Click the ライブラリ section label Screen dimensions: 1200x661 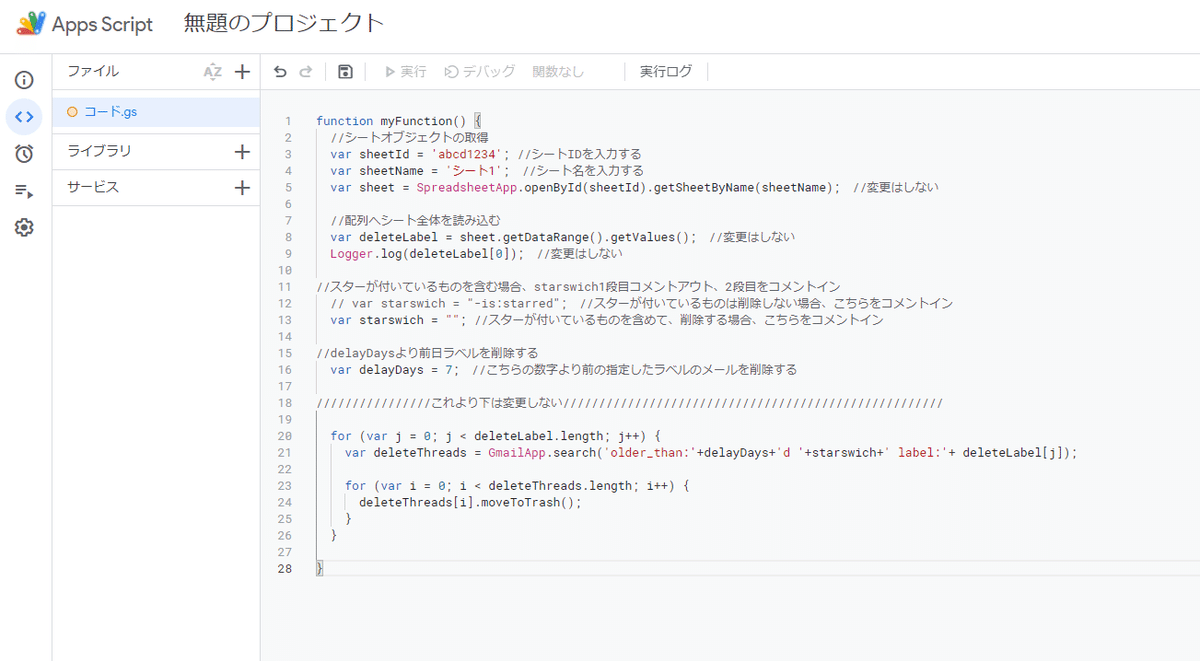[99, 152]
